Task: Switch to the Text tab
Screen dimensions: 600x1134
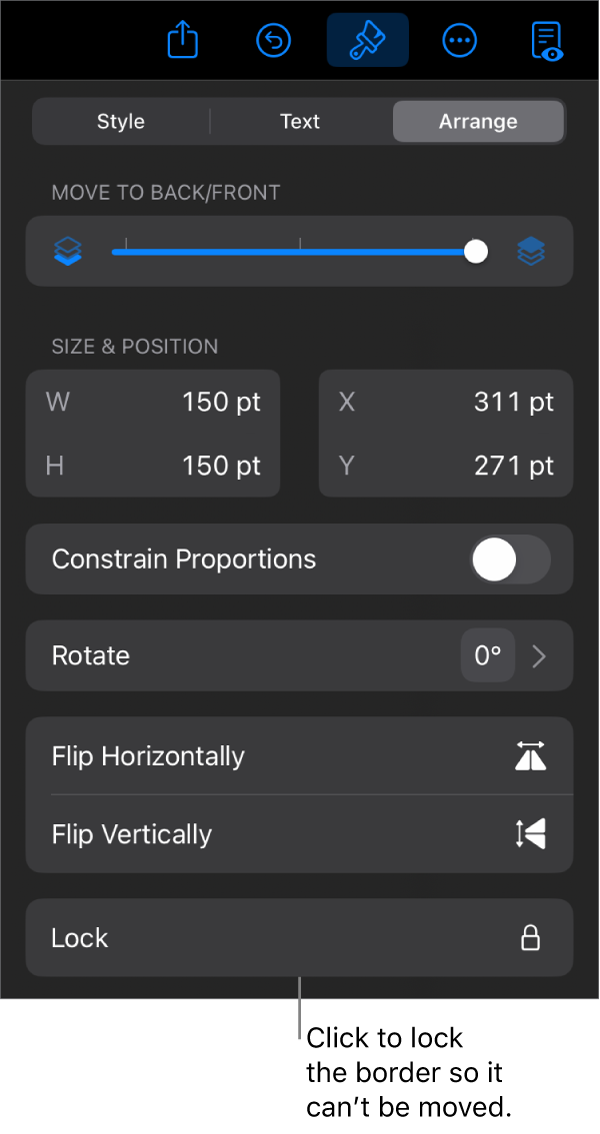Action: 300,122
